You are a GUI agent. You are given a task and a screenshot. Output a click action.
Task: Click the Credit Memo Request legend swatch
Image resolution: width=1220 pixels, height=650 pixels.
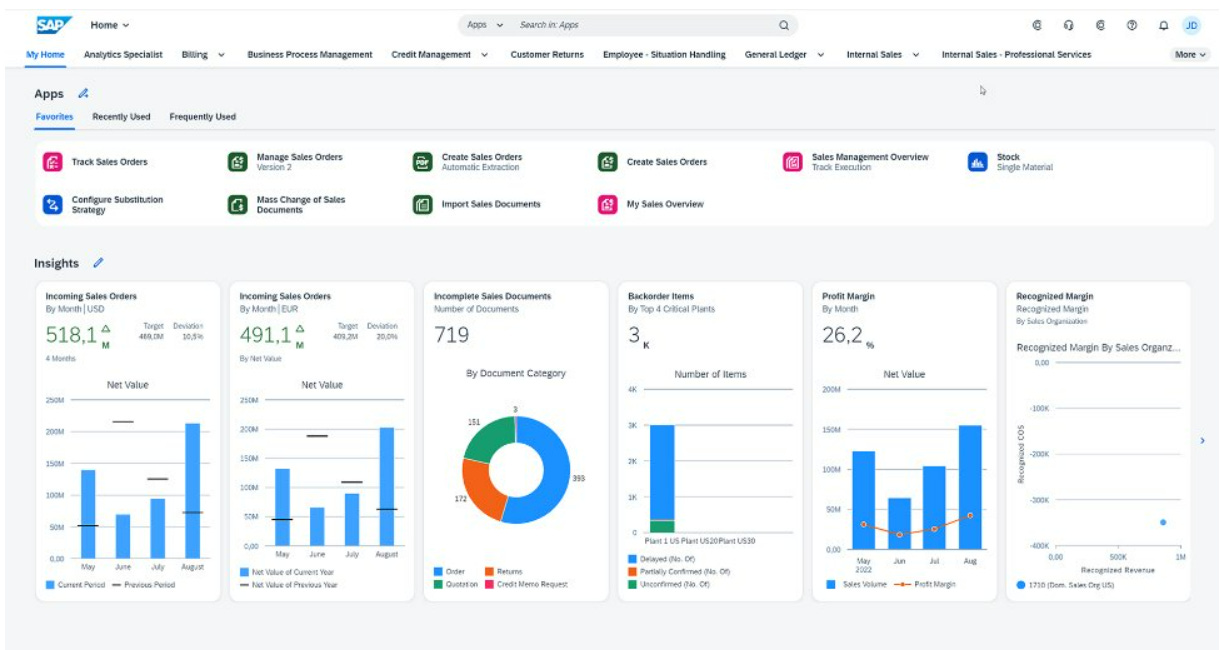click(489, 584)
